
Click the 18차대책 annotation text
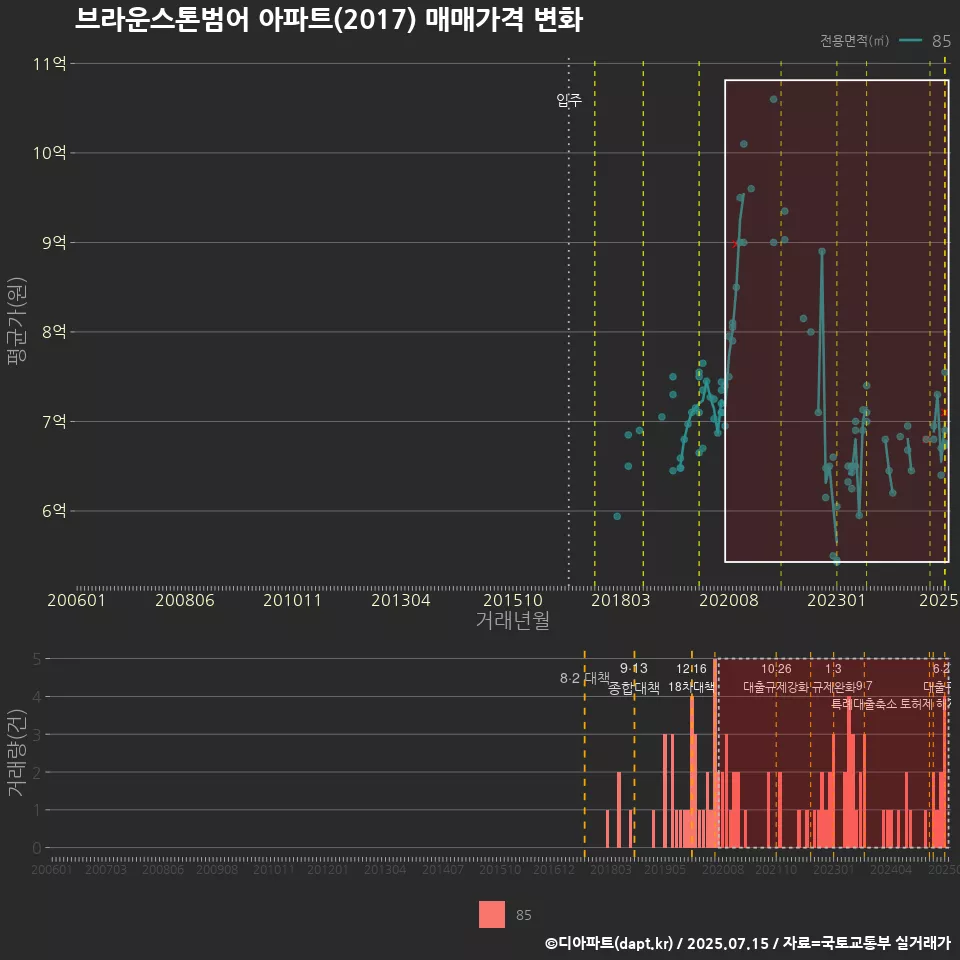click(691, 687)
